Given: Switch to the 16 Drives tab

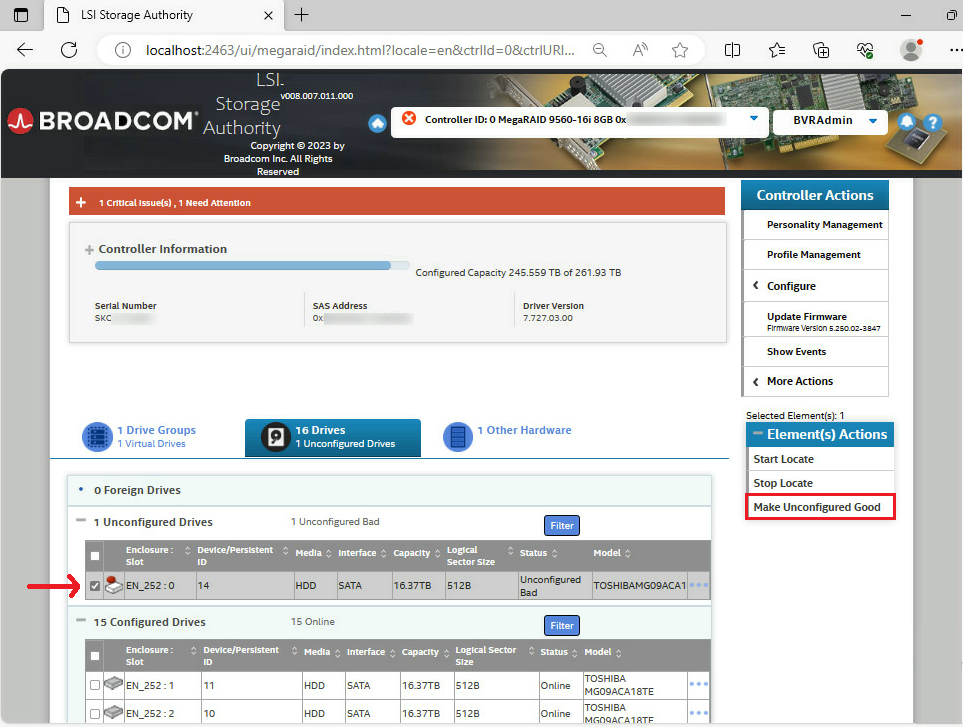Looking at the screenshot, I should [x=332, y=437].
